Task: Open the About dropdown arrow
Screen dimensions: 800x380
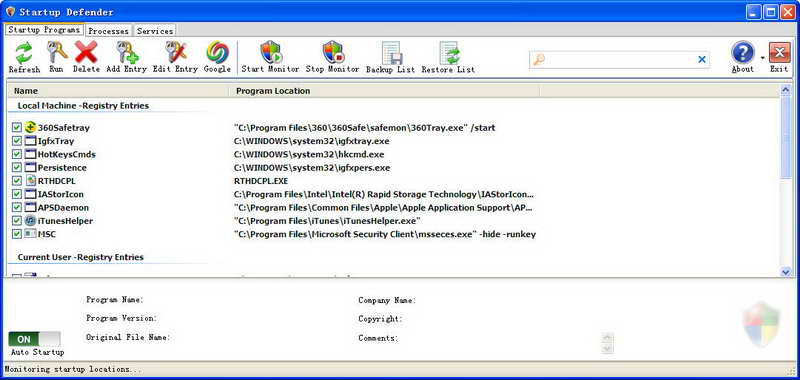Action: click(763, 57)
